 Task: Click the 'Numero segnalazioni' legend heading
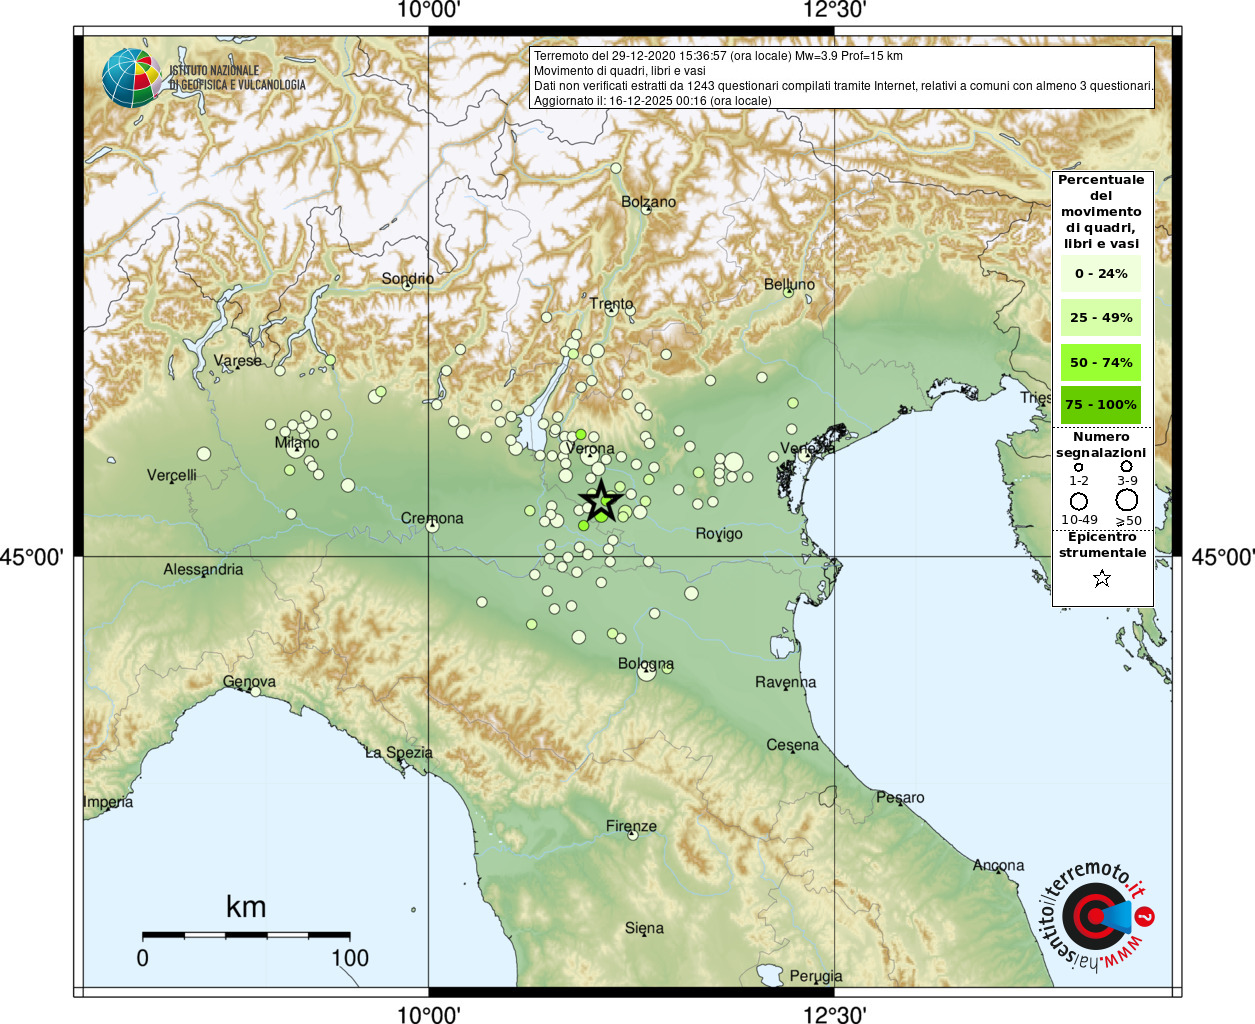(1101, 445)
